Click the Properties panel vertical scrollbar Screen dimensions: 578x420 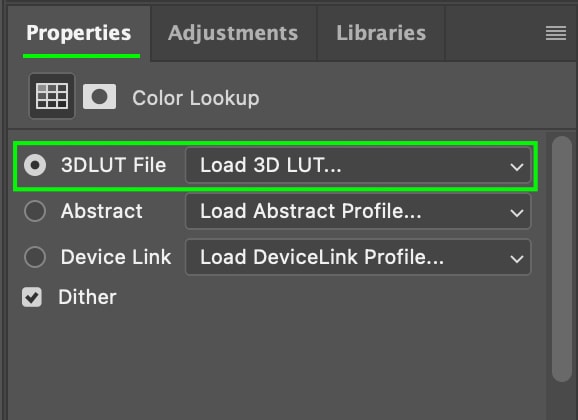coord(562,259)
